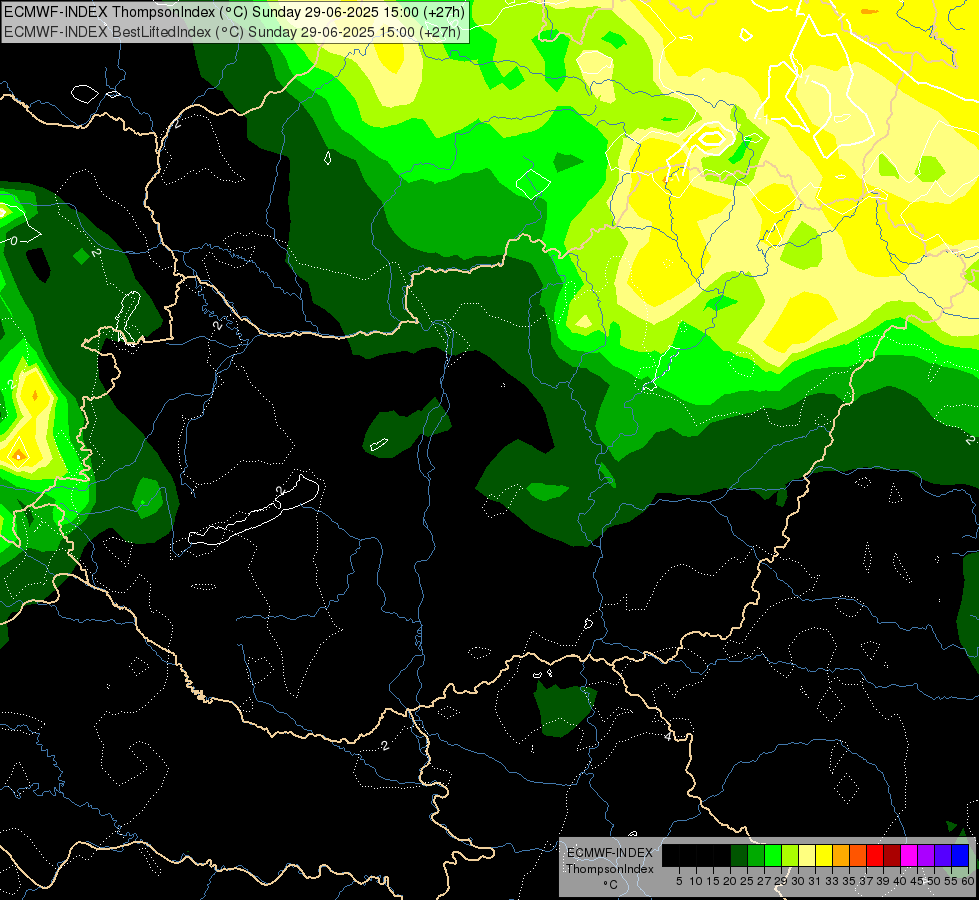The height and width of the screenshot is (900, 979).
Task: Click the blue 55-60 legend swatch
Action: (x=960, y=856)
